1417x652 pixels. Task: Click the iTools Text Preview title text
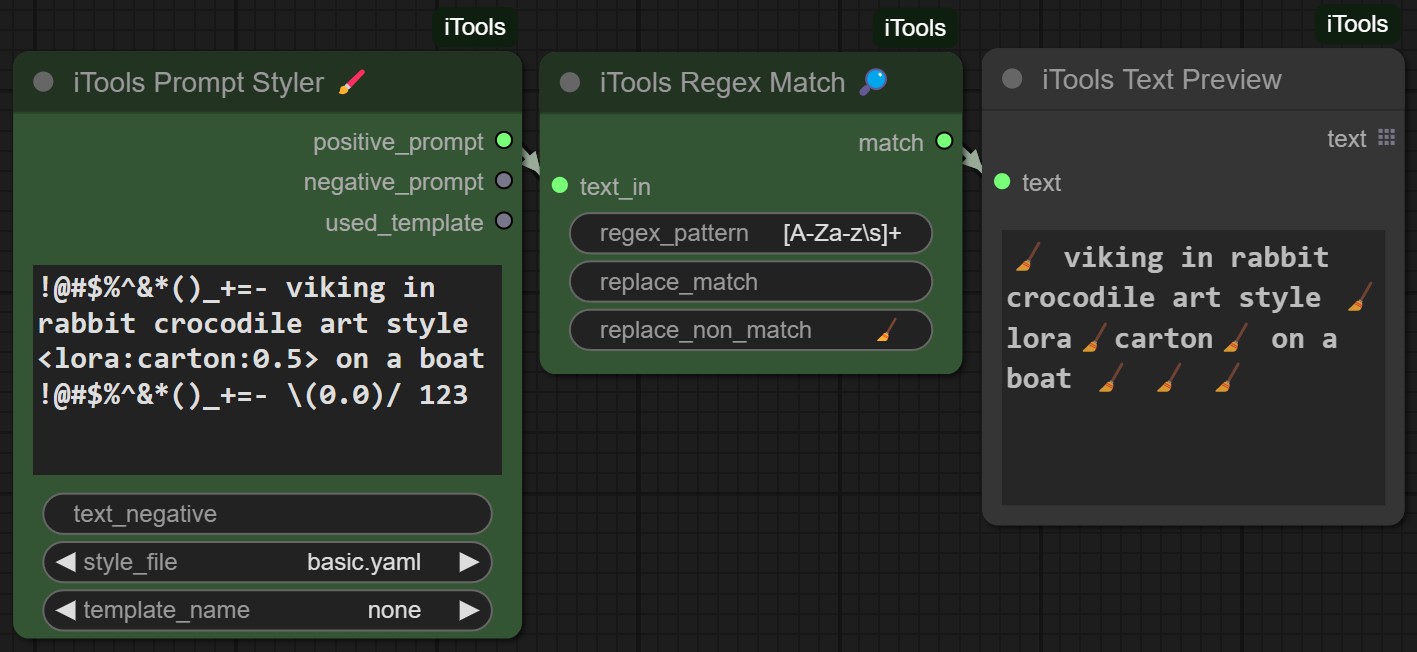pos(1161,79)
